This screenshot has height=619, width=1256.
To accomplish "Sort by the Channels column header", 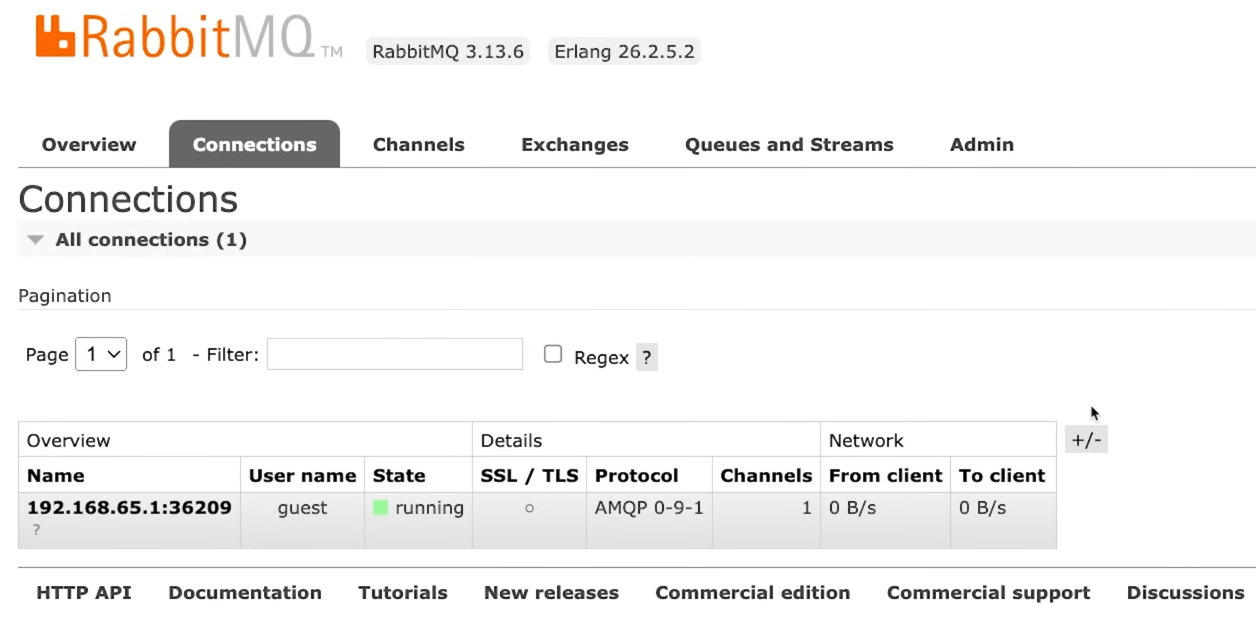I will (x=766, y=476).
